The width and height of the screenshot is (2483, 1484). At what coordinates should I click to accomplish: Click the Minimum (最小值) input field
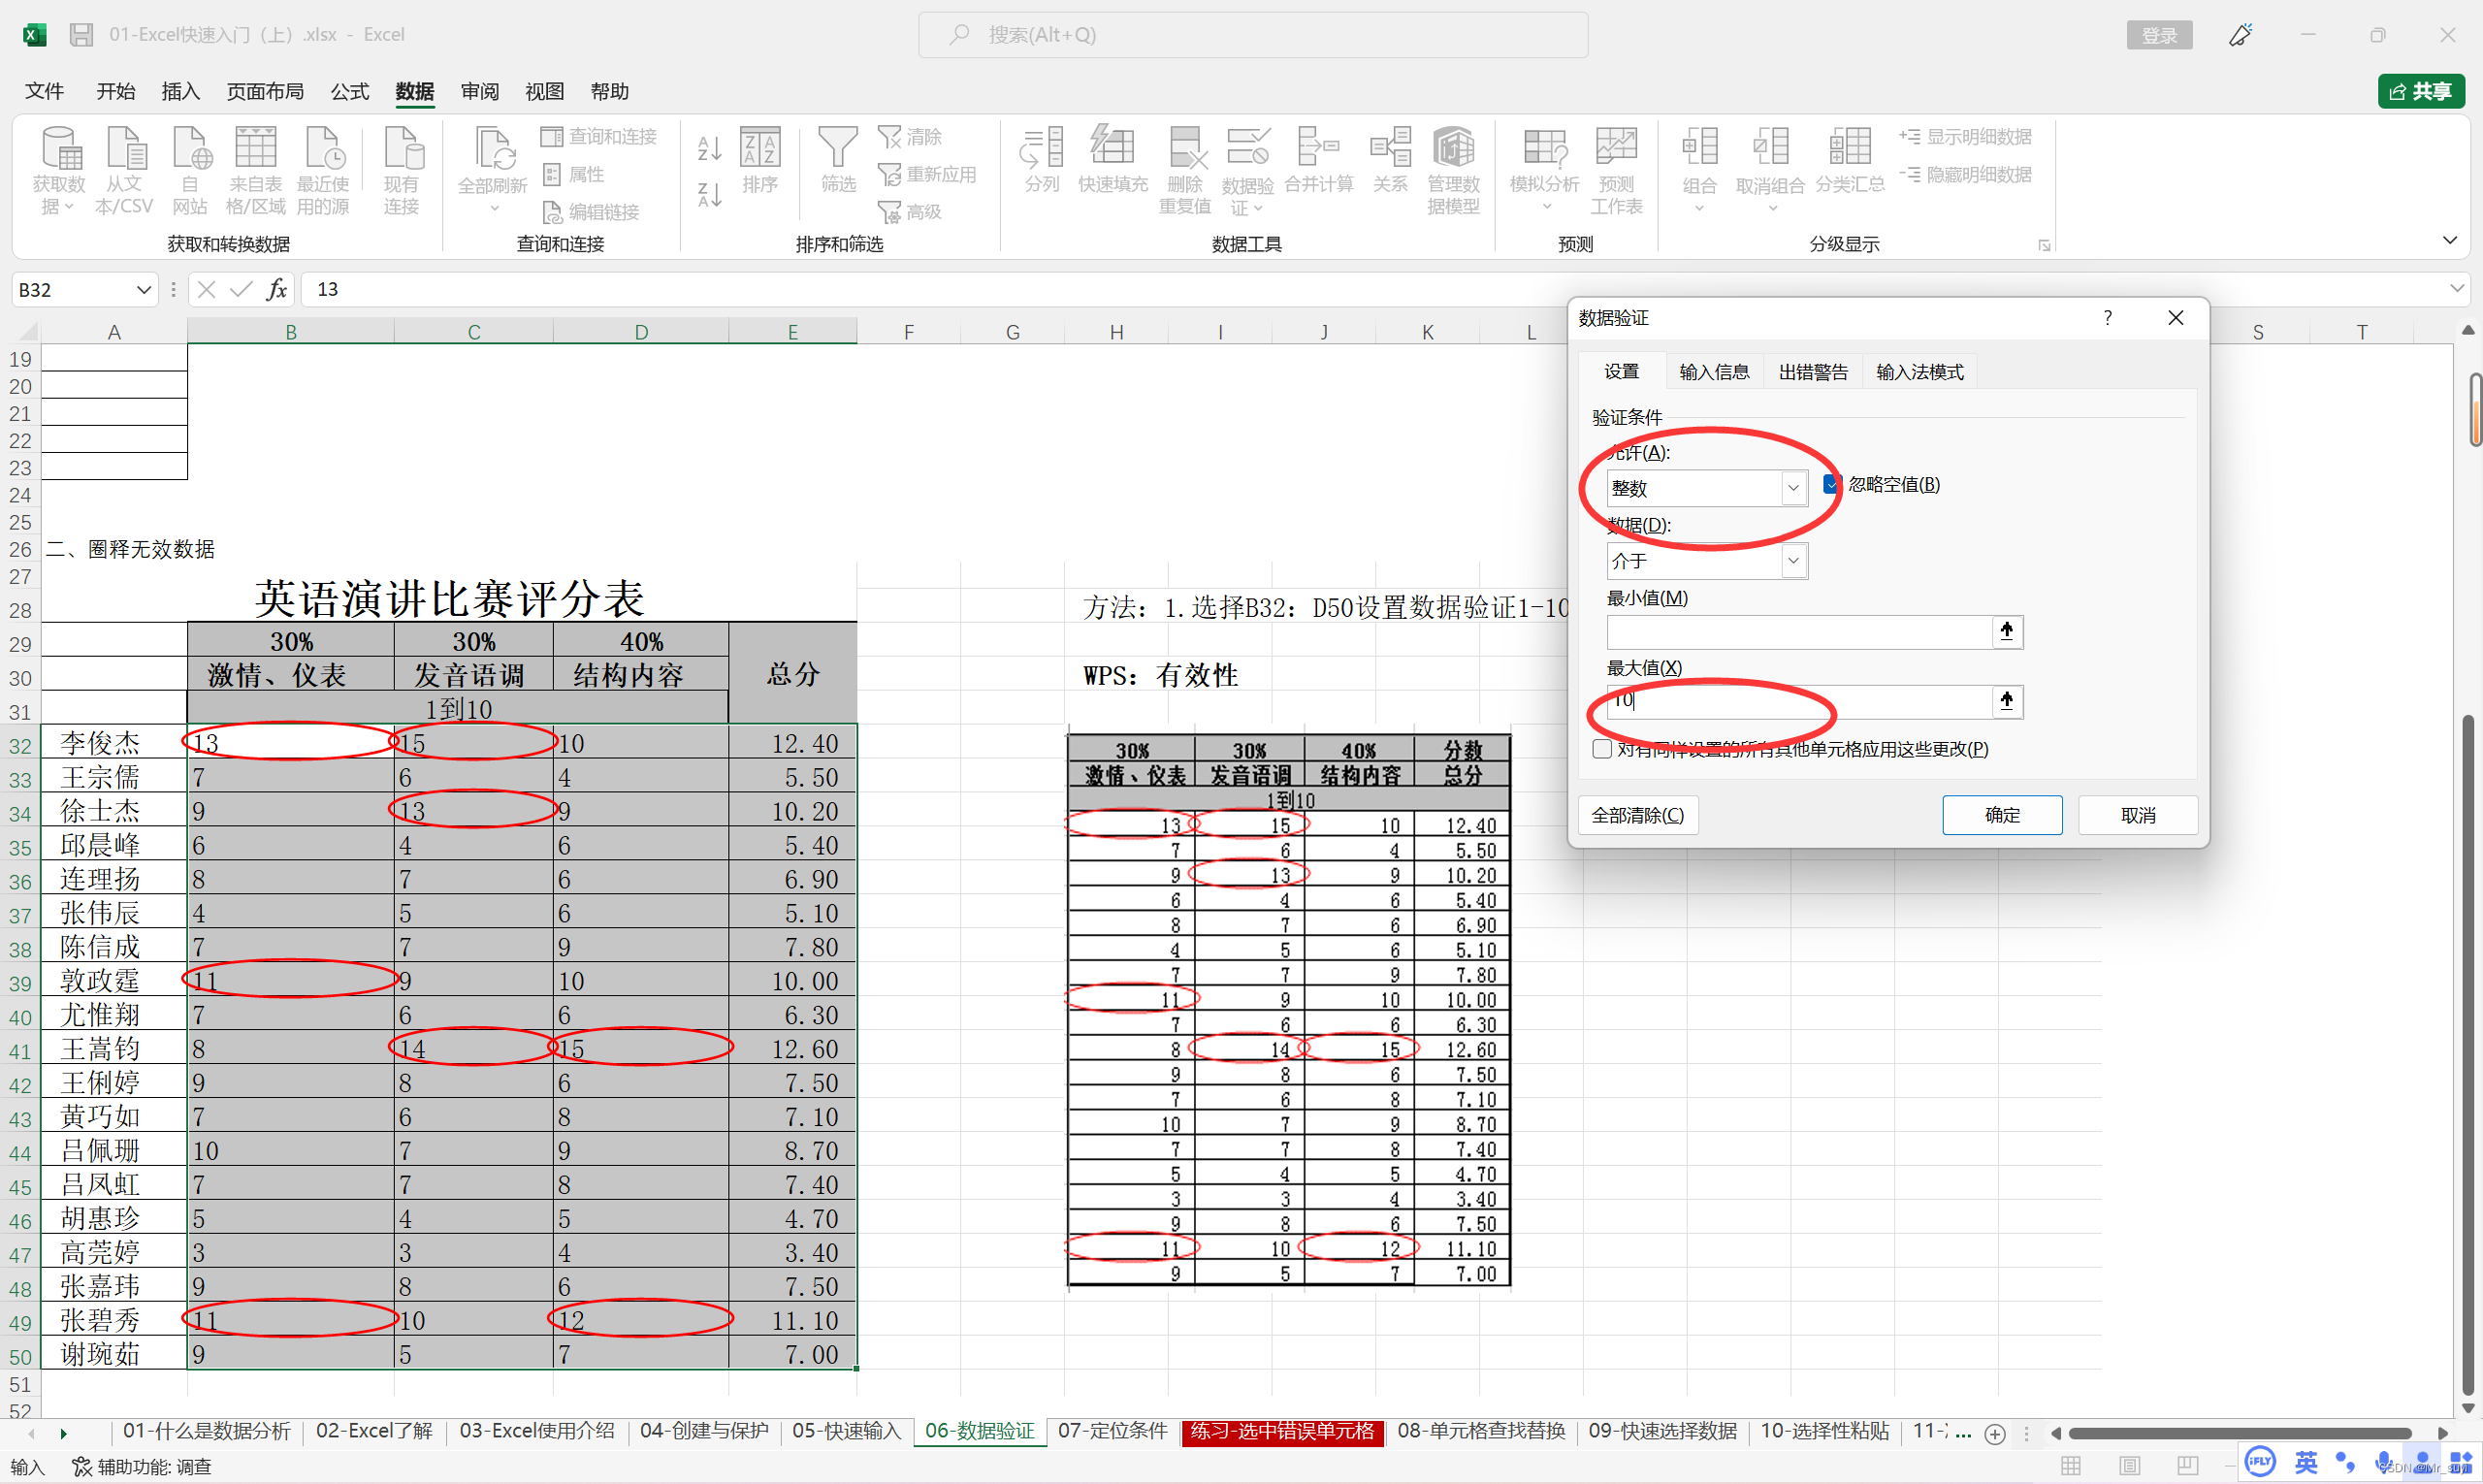[x=1799, y=632]
